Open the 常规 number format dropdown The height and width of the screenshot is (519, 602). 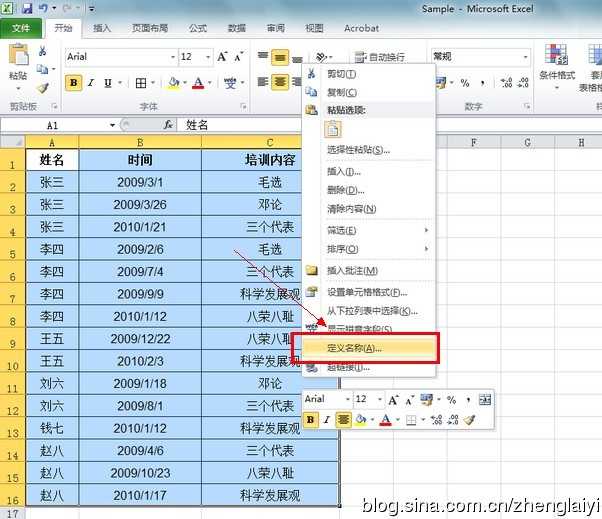coord(525,57)
